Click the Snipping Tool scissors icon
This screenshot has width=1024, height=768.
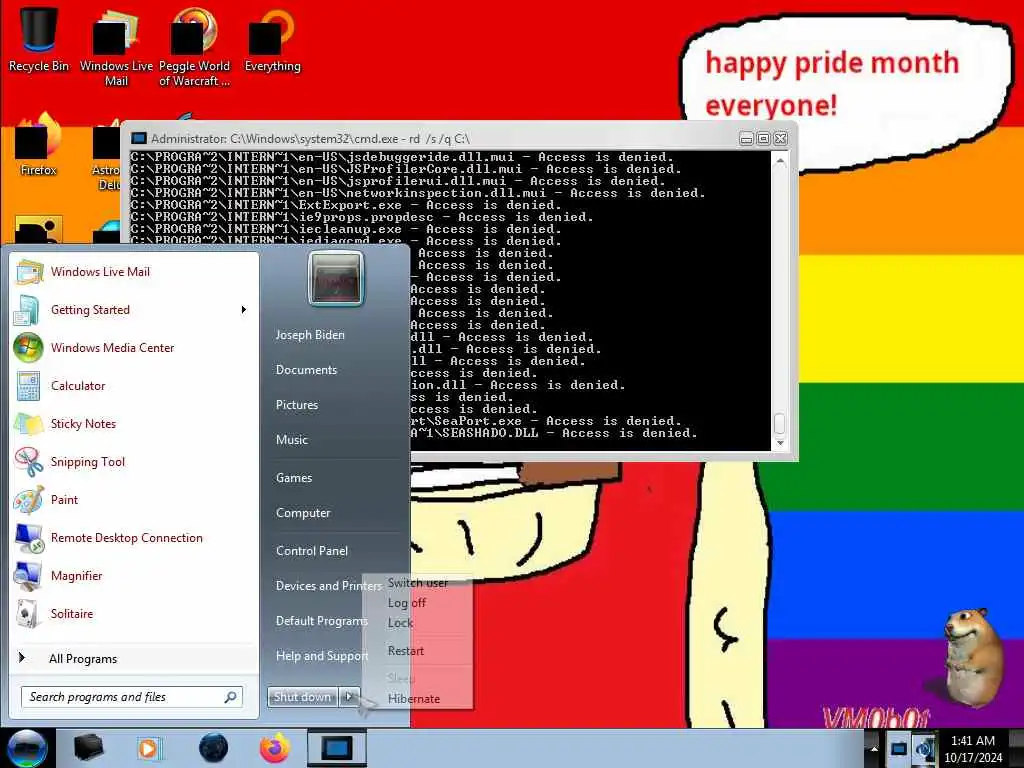click(x=29, y=462)
